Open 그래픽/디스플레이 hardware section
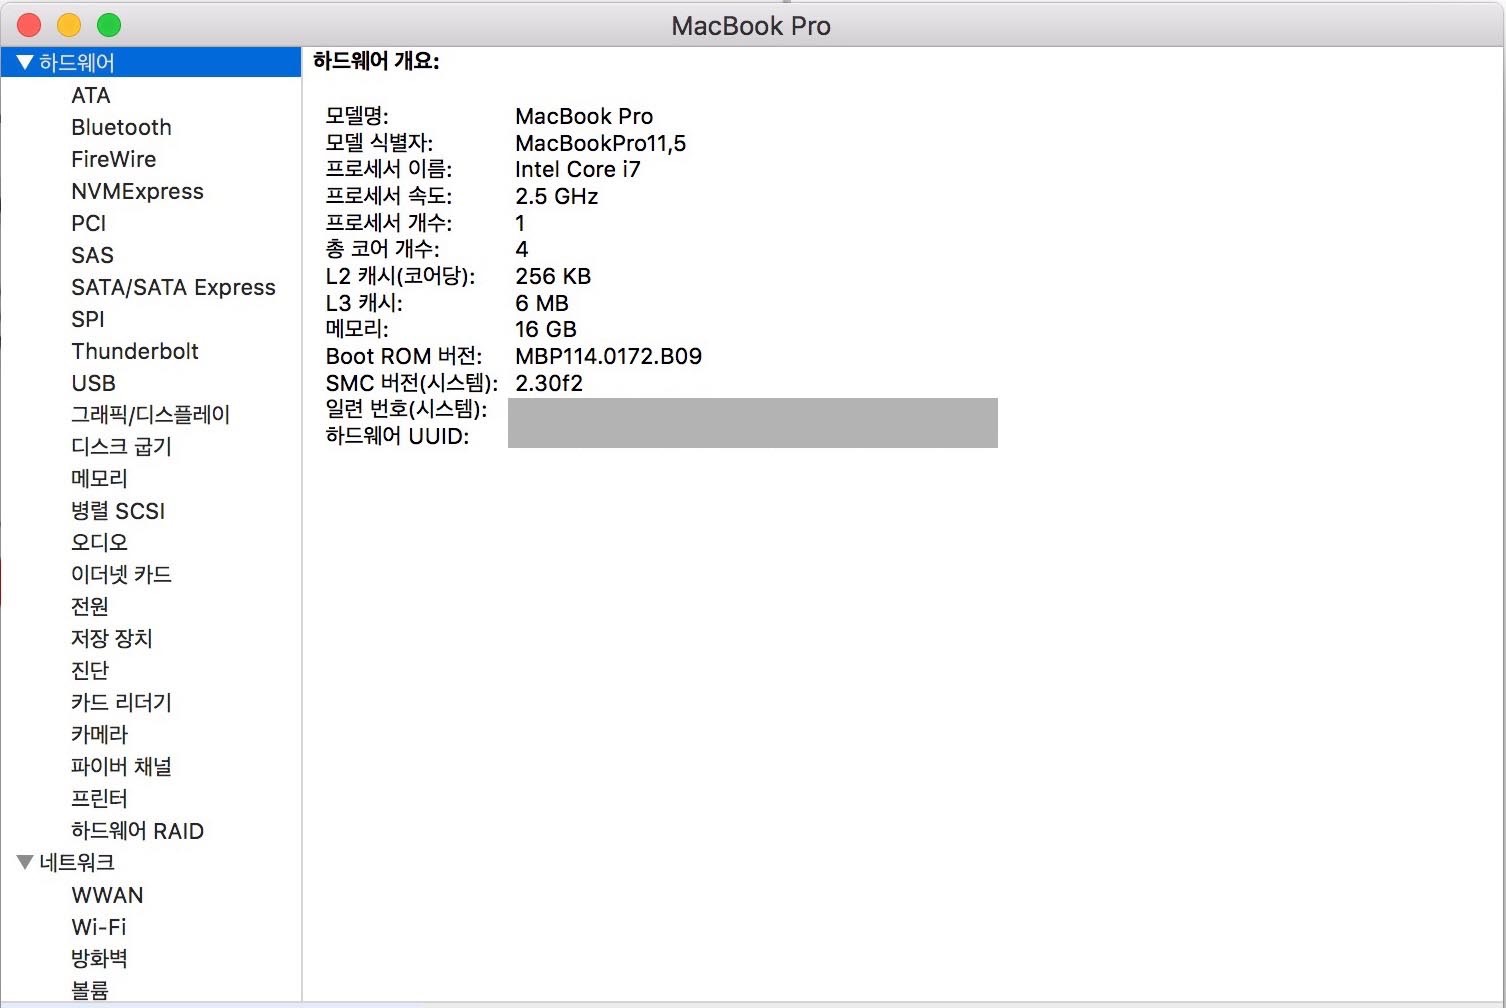 click(150, 415)
